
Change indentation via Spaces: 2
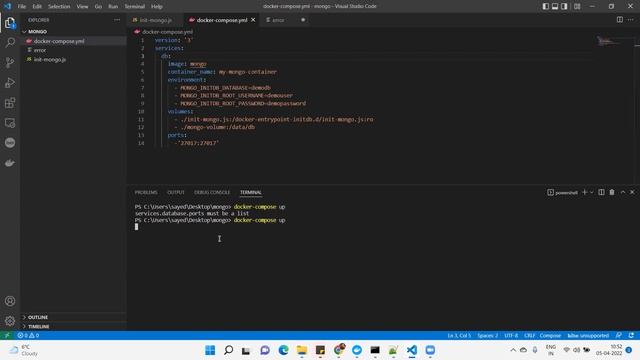coord(488,336)
